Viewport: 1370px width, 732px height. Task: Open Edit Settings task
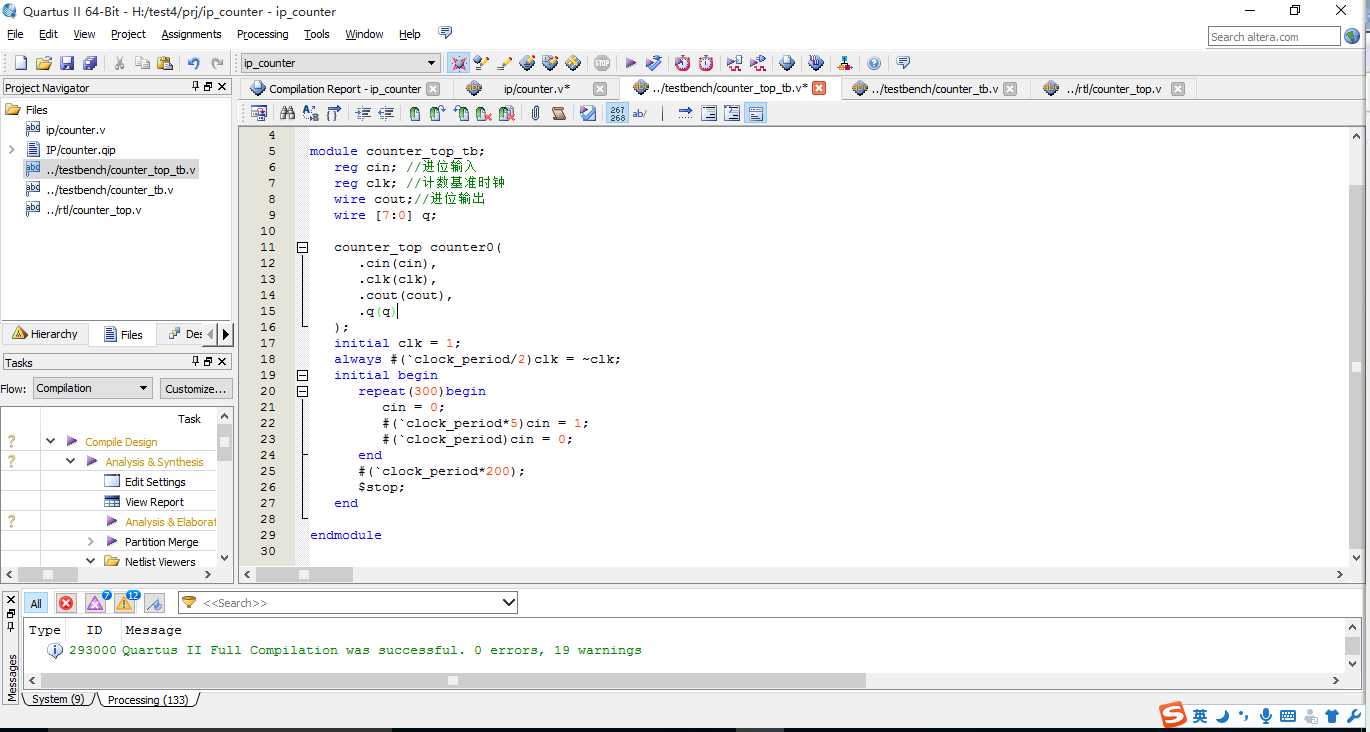click(155, 481)
